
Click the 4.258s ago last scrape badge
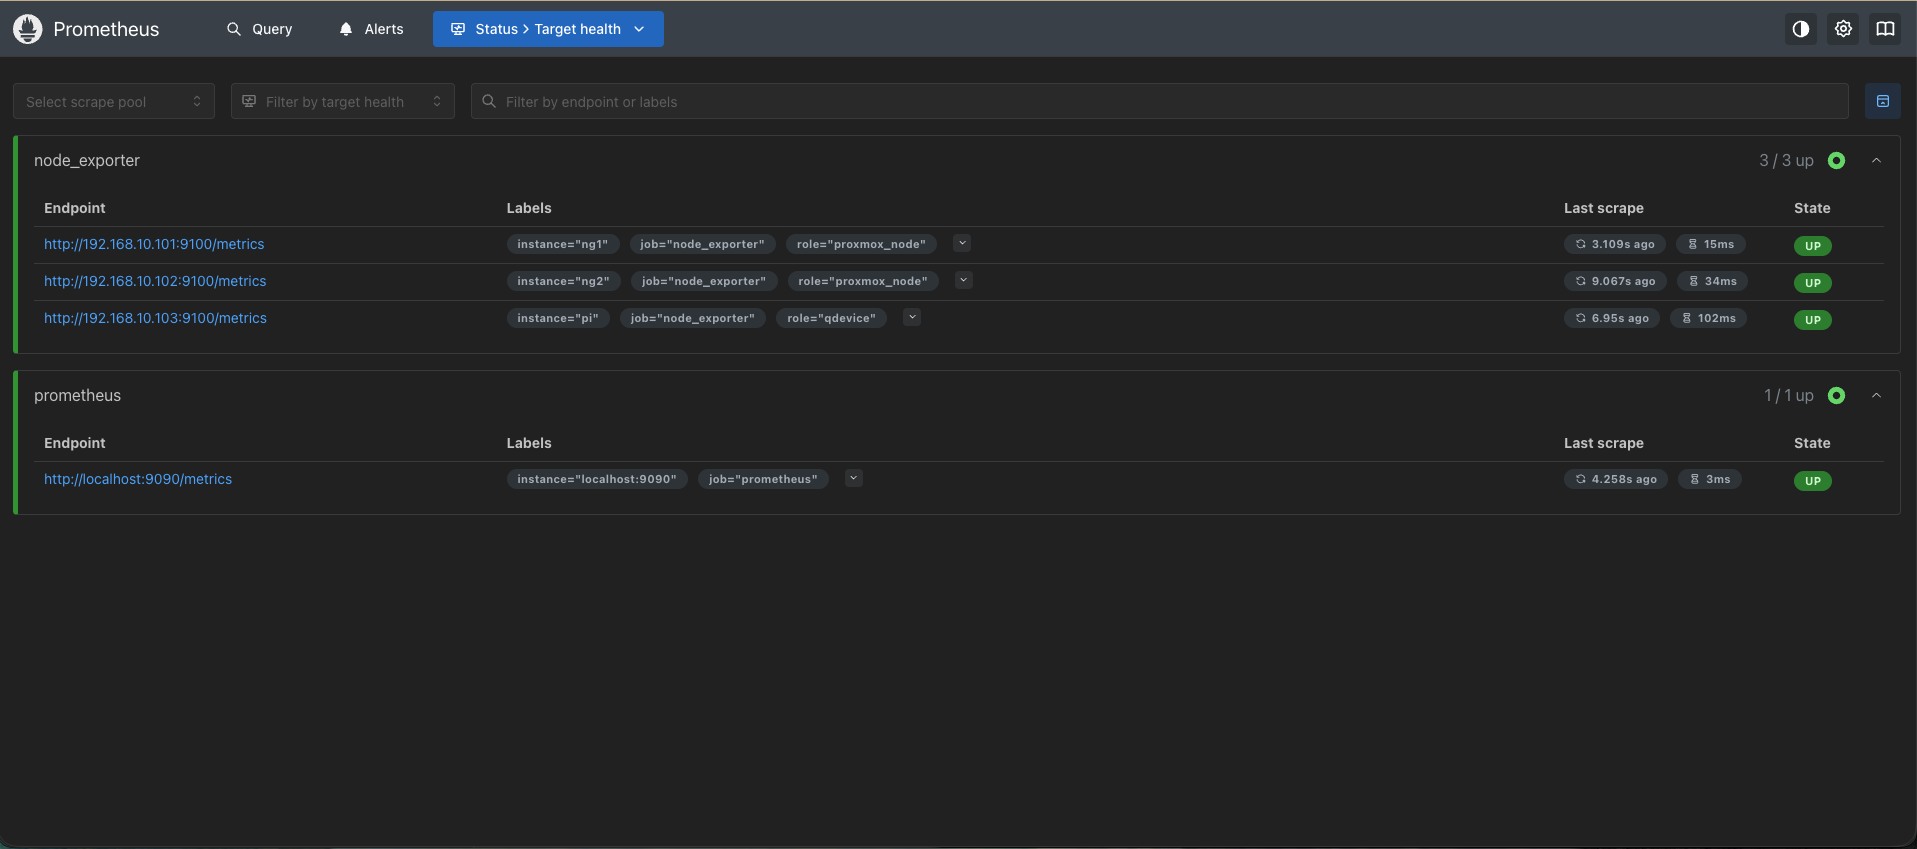(1616, 479)
